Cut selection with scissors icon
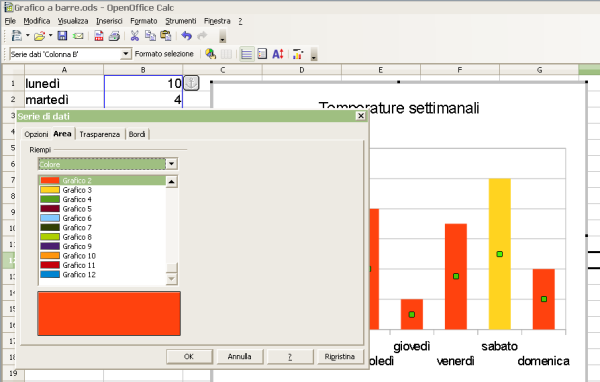 point(134,36)
